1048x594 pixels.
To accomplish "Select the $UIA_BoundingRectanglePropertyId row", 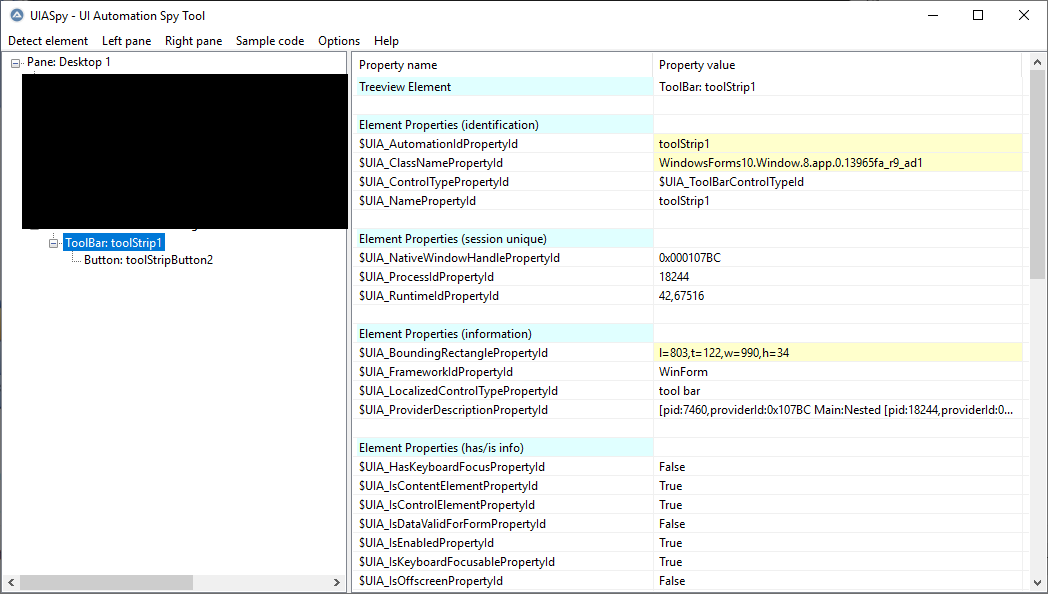I will click(688, 353).
